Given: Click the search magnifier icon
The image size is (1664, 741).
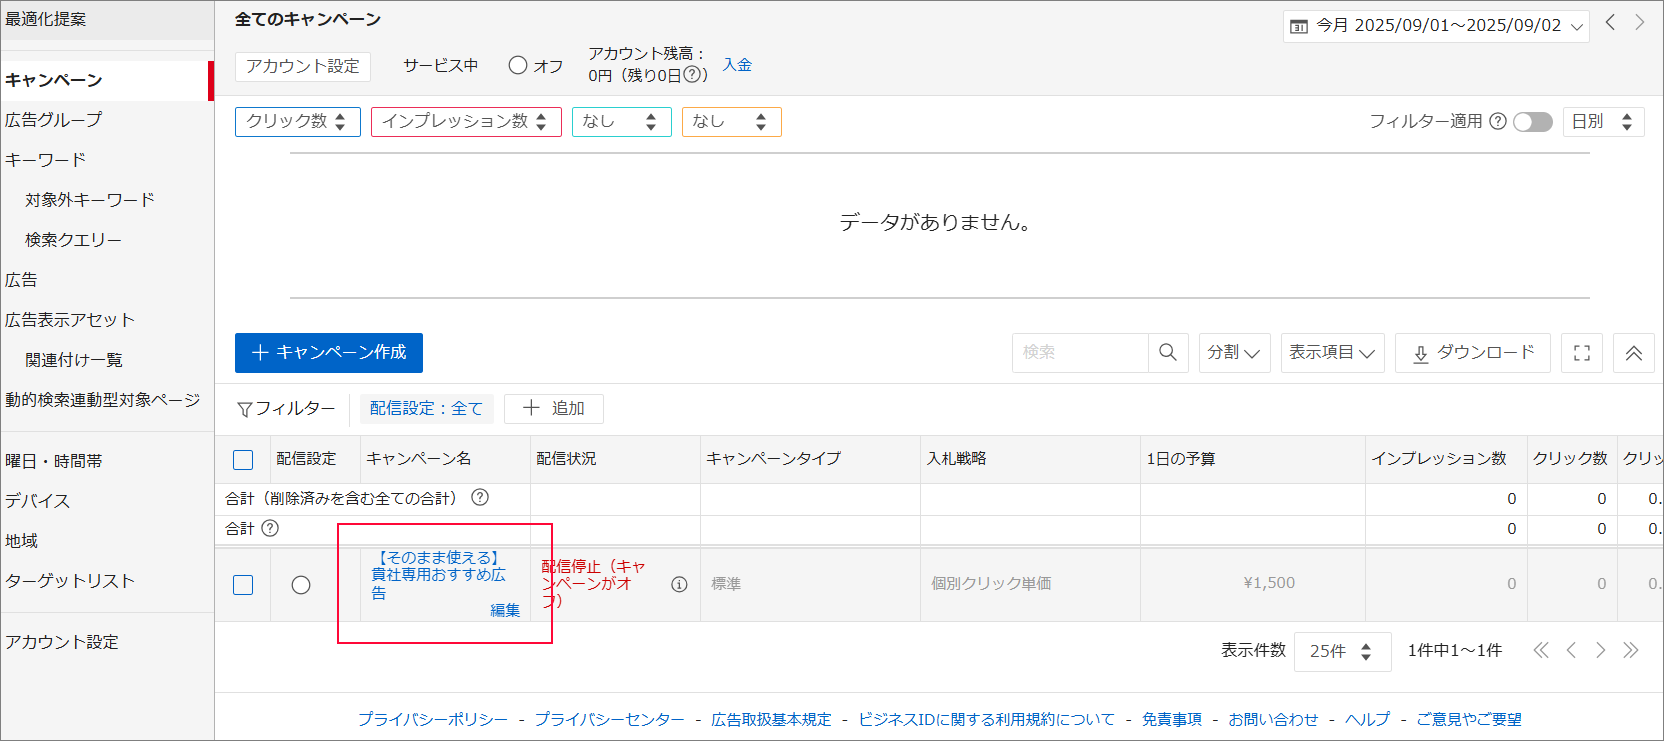Looking at the screenshot, I should click(x=1167, y=352).
